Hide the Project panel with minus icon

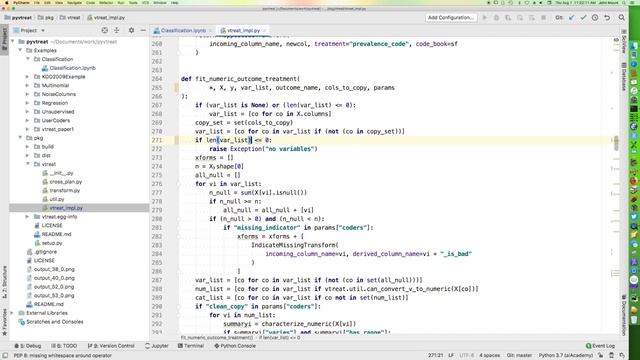click(143, 30)
